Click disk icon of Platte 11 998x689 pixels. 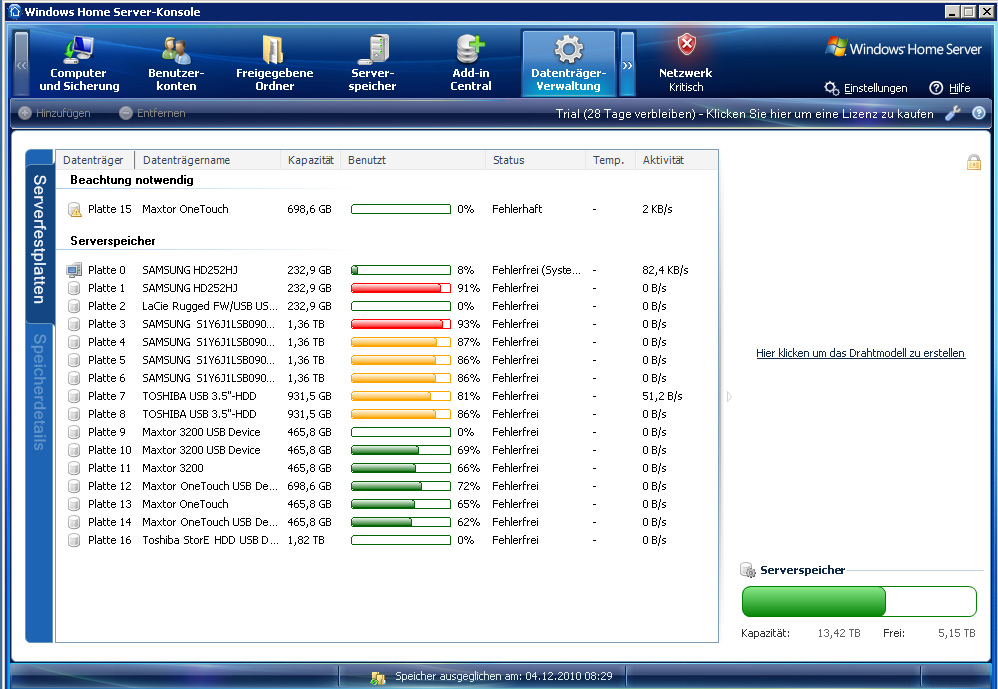click(74, 468)
